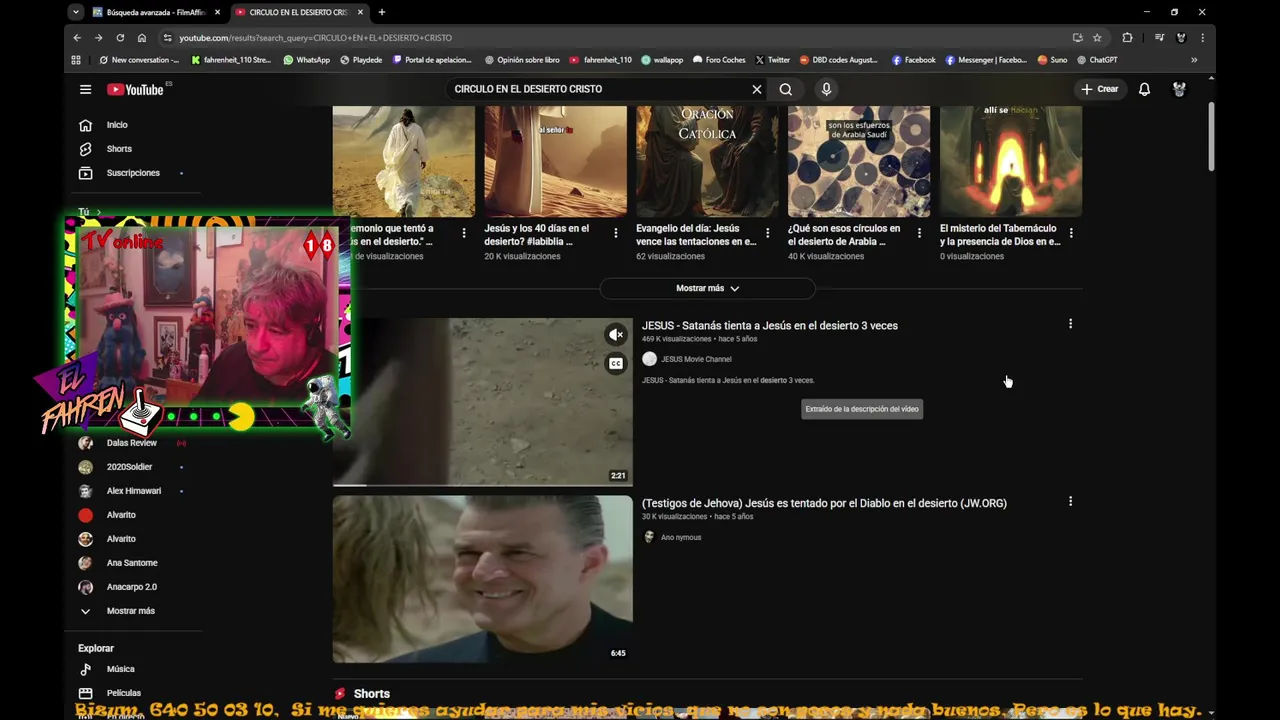Open the Oración Católica short thumbnail
Screen dimensions: 1280x720
pos(707,161)
